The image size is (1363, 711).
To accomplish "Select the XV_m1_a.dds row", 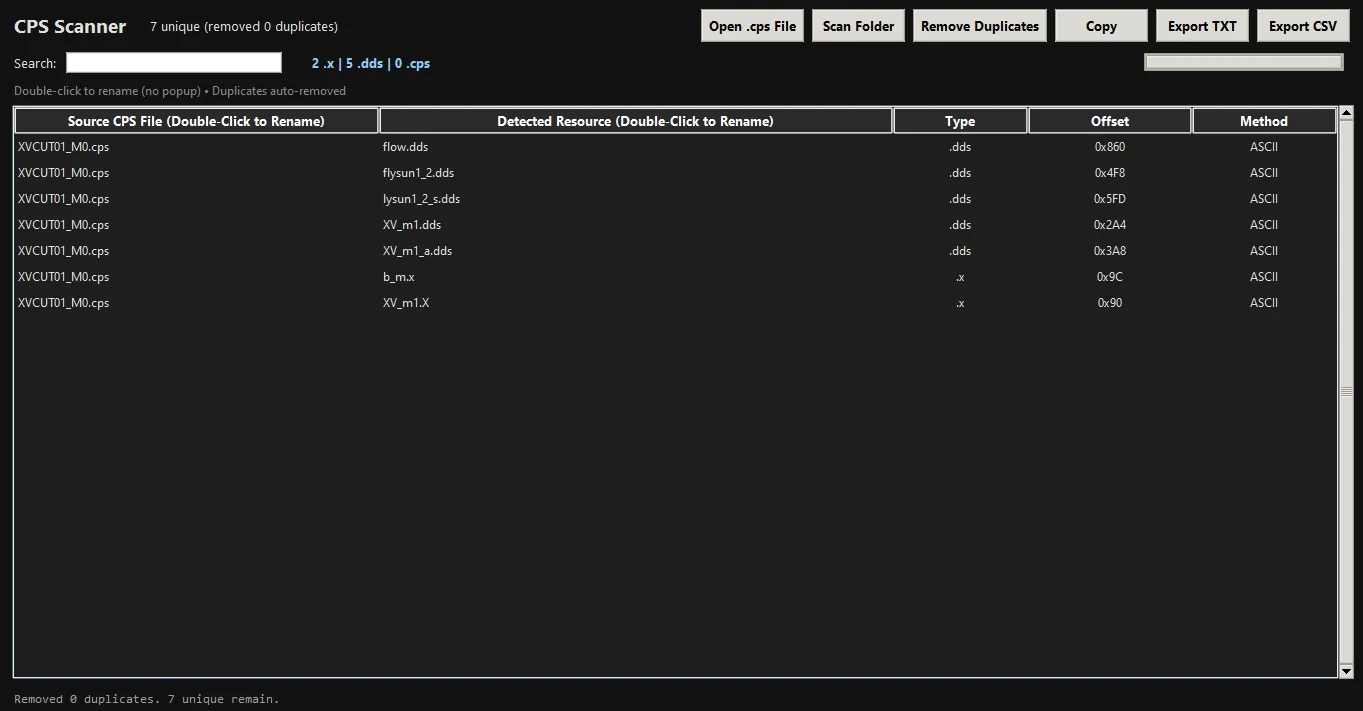I will pos(675,251).
